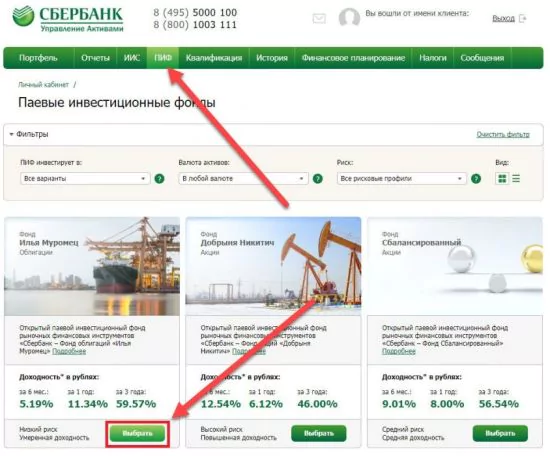Viewport: 550px width, 456px height.
Task: Open the Налоги tab
Action: click(432, 58)
